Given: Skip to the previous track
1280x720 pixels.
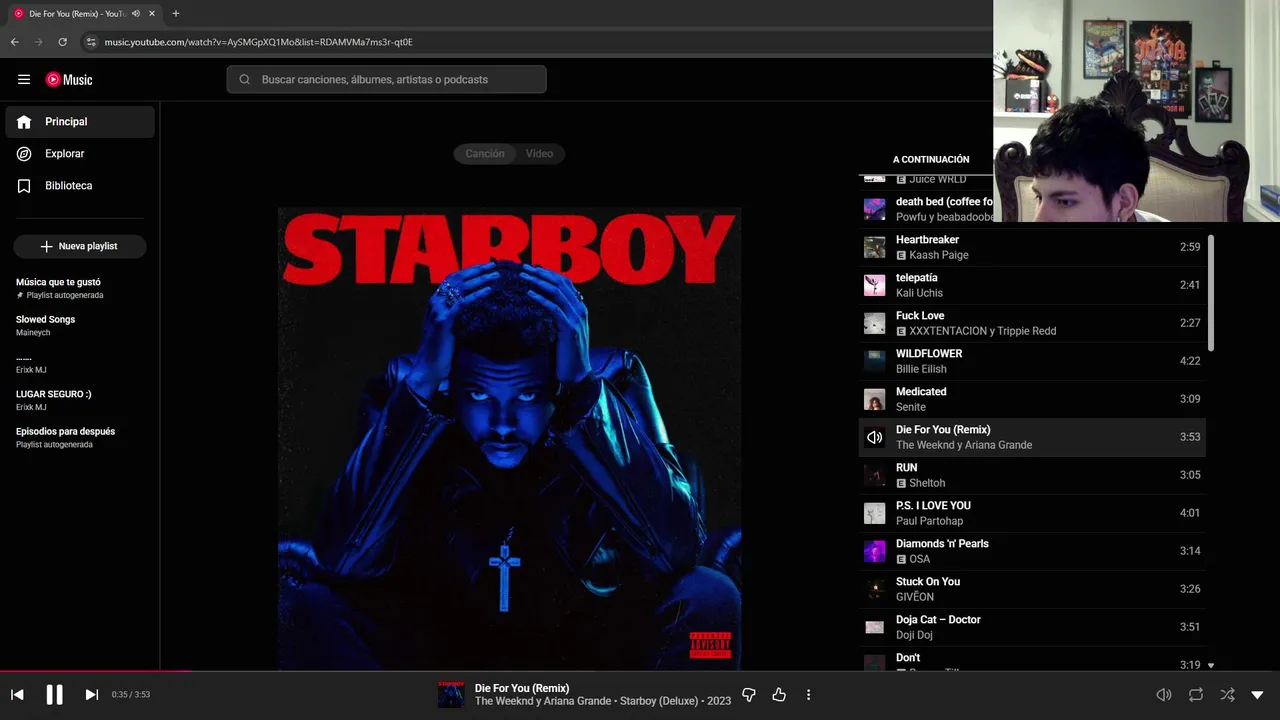Looking at the screenshot, I should [17, 695].
